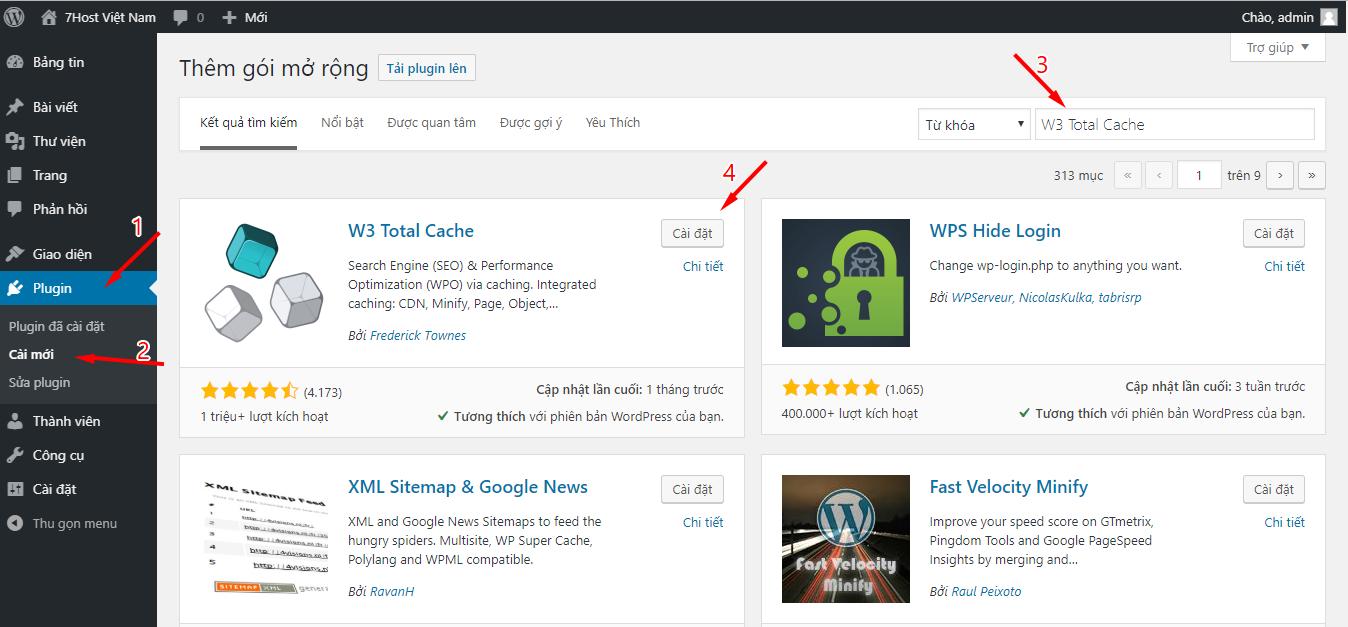
Task: Open Chi tiết for WPS Hide Login
Action: pos(1284,266)
